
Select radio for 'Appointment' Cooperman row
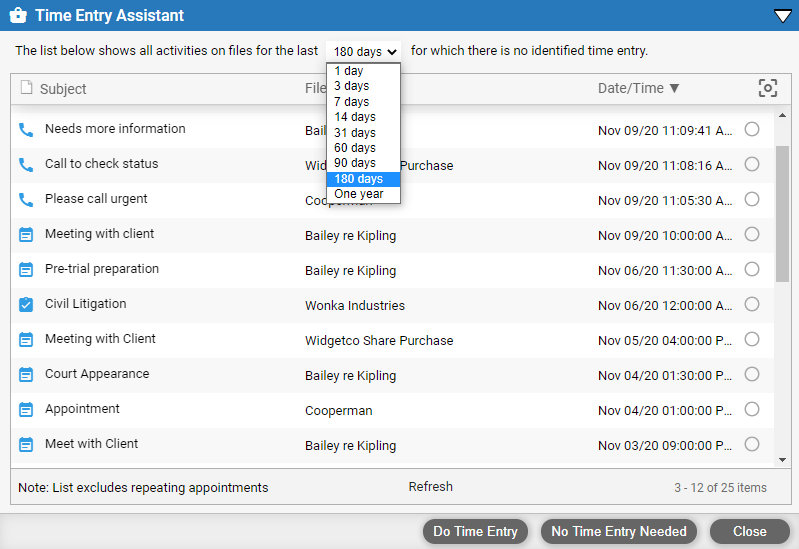[752, 409]
